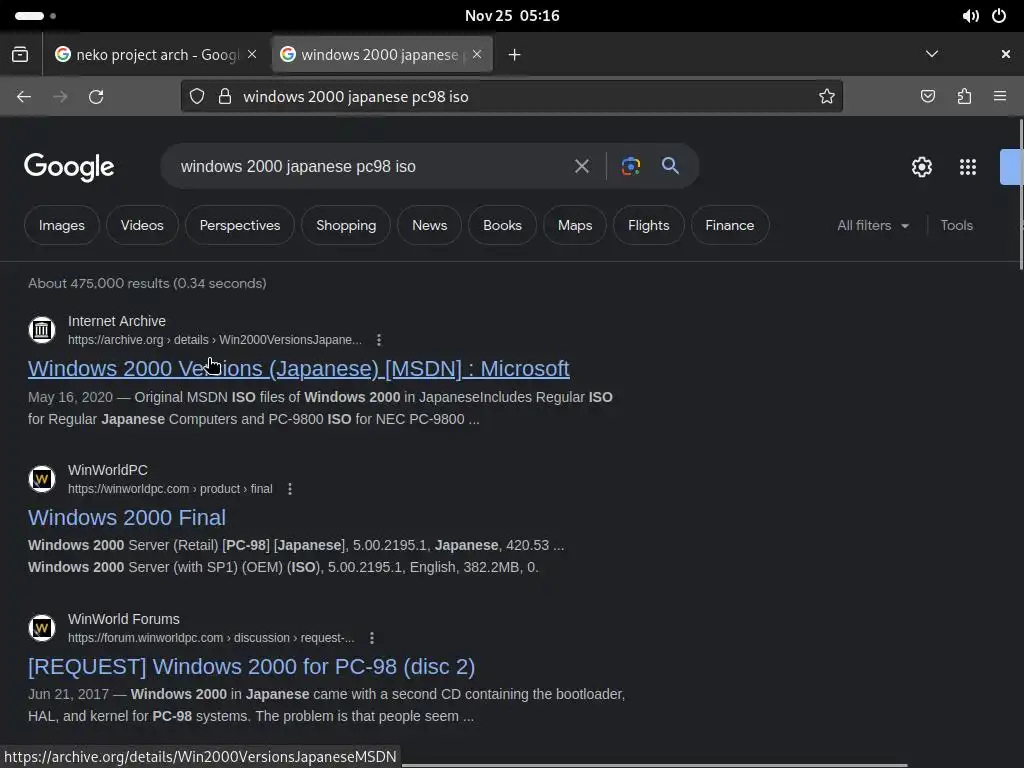
Task: Filter results by Videos
Action: coord(142,225)
